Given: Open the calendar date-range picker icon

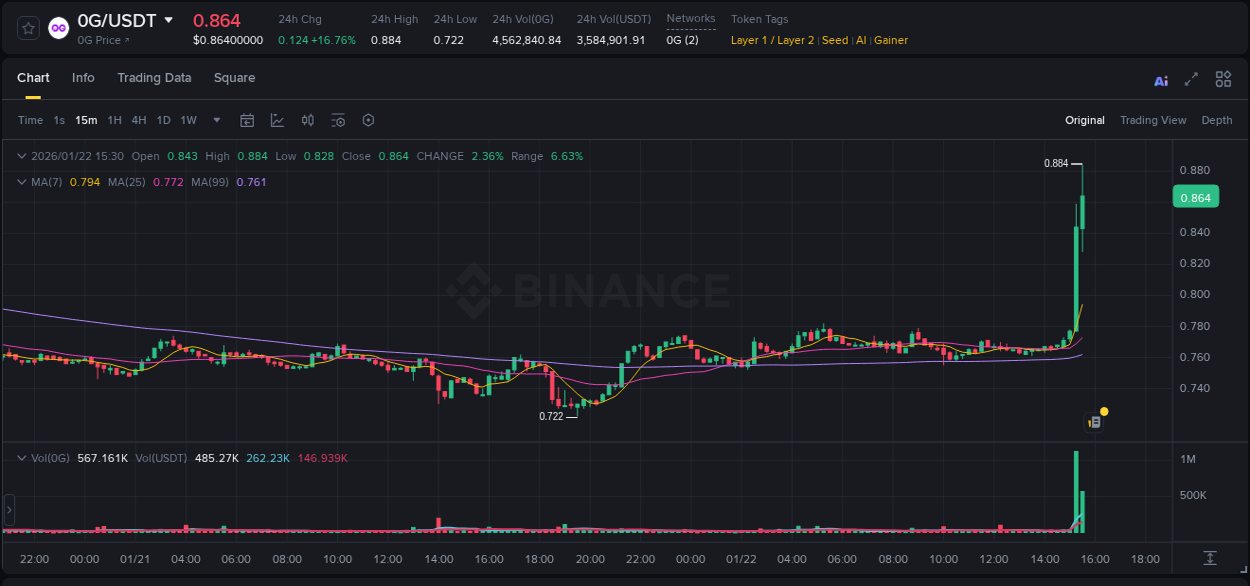Looking at the screenshot, I should tap(247, 120).
